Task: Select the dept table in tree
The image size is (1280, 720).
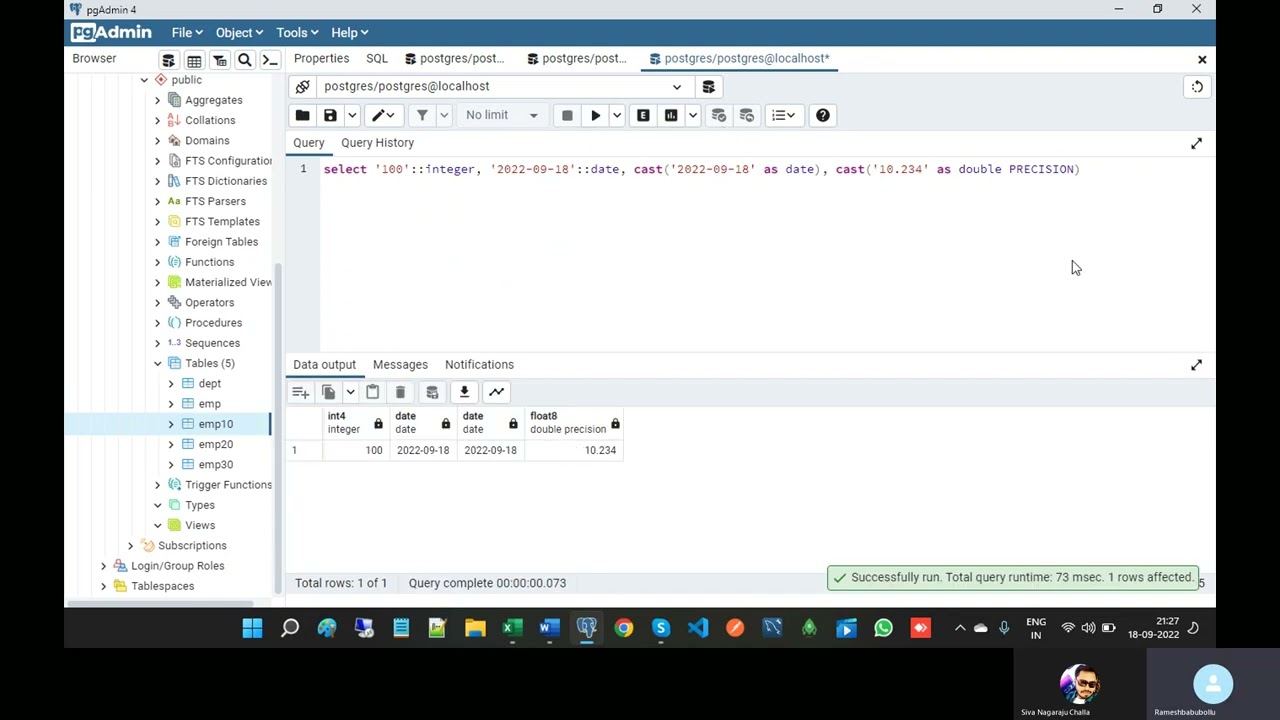Action: [209, 383]
